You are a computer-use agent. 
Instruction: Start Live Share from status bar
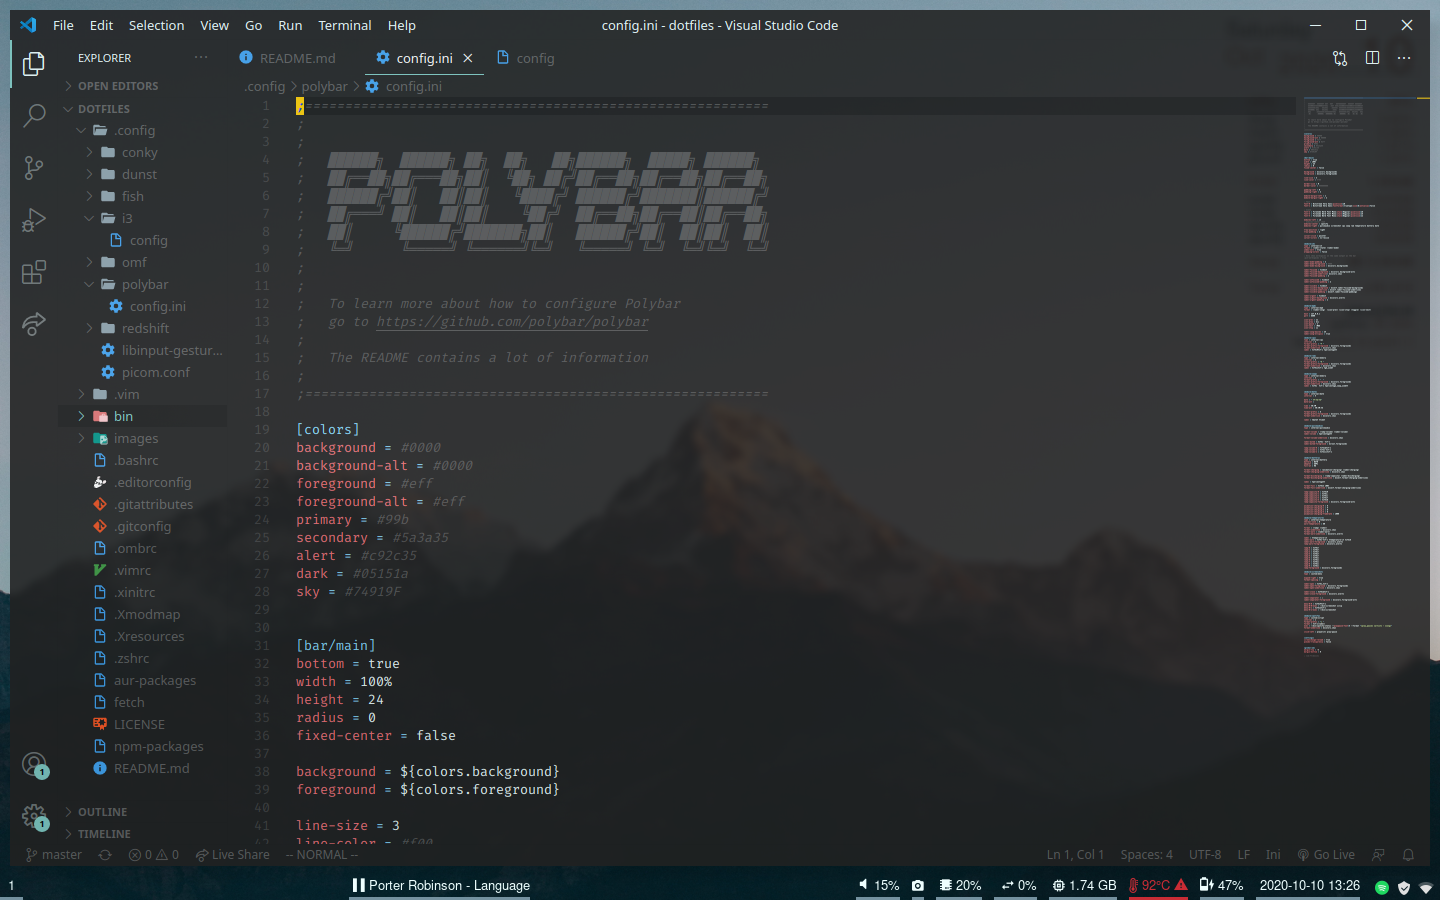[232, 855]
